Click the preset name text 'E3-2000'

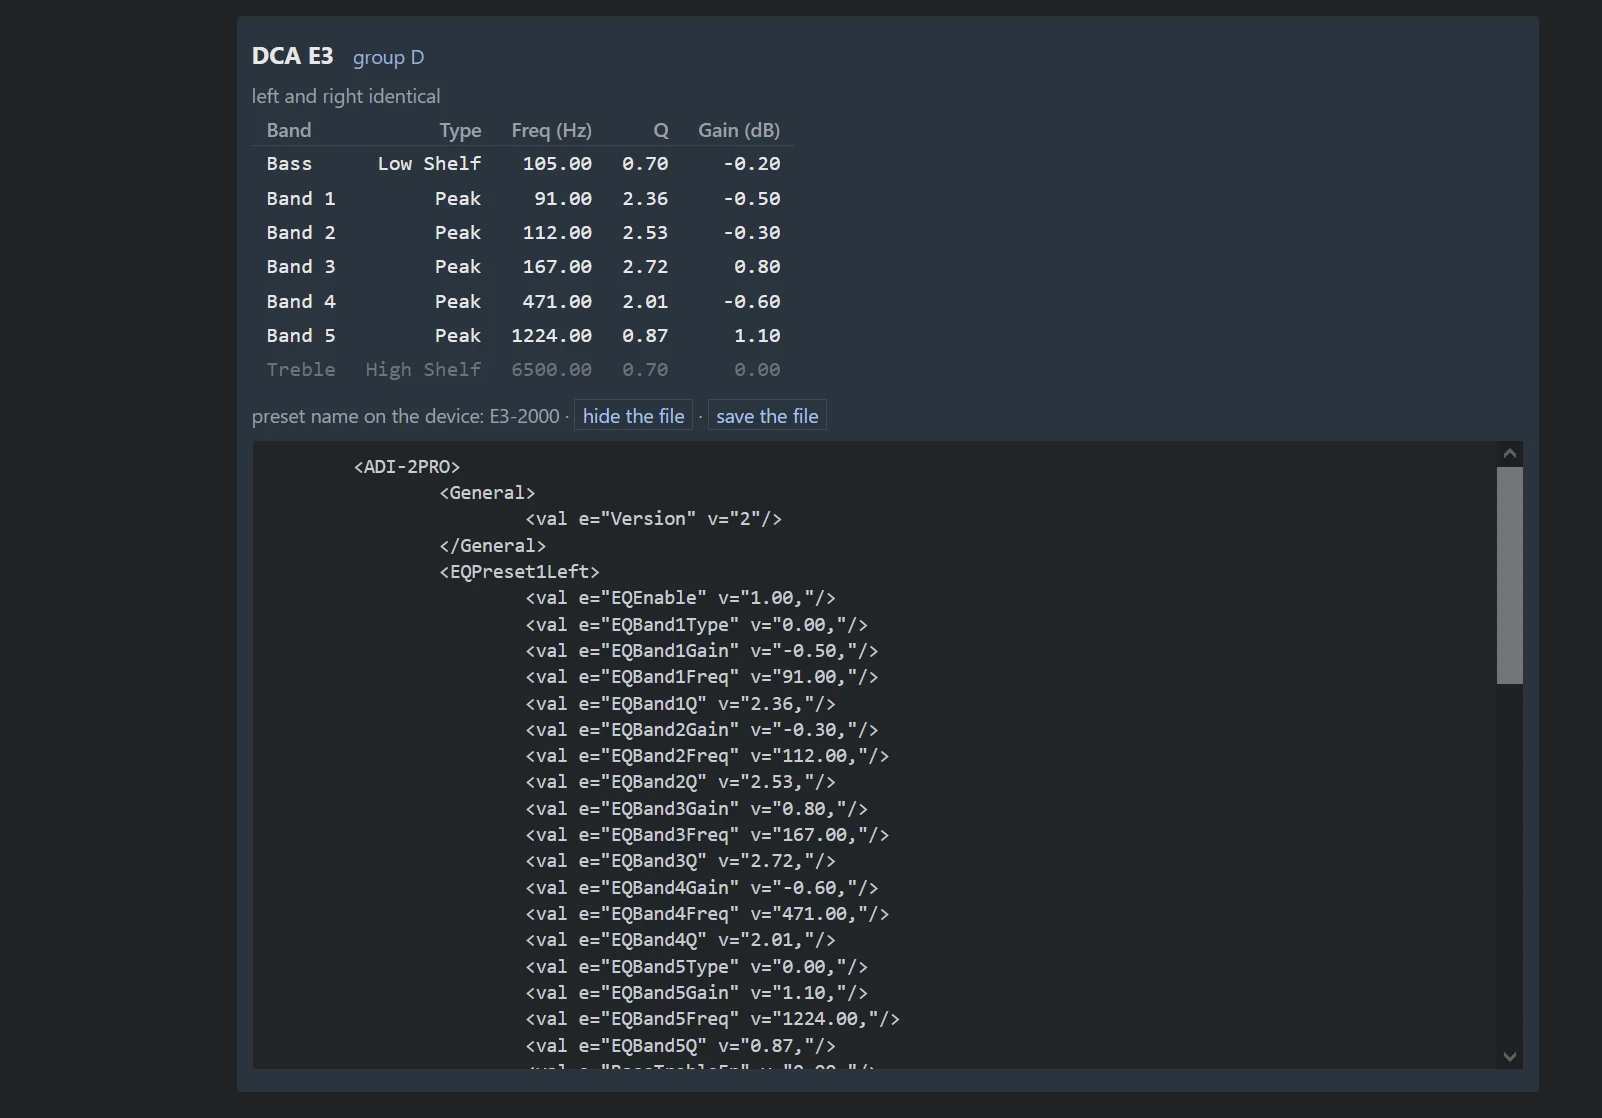[524, 416]
